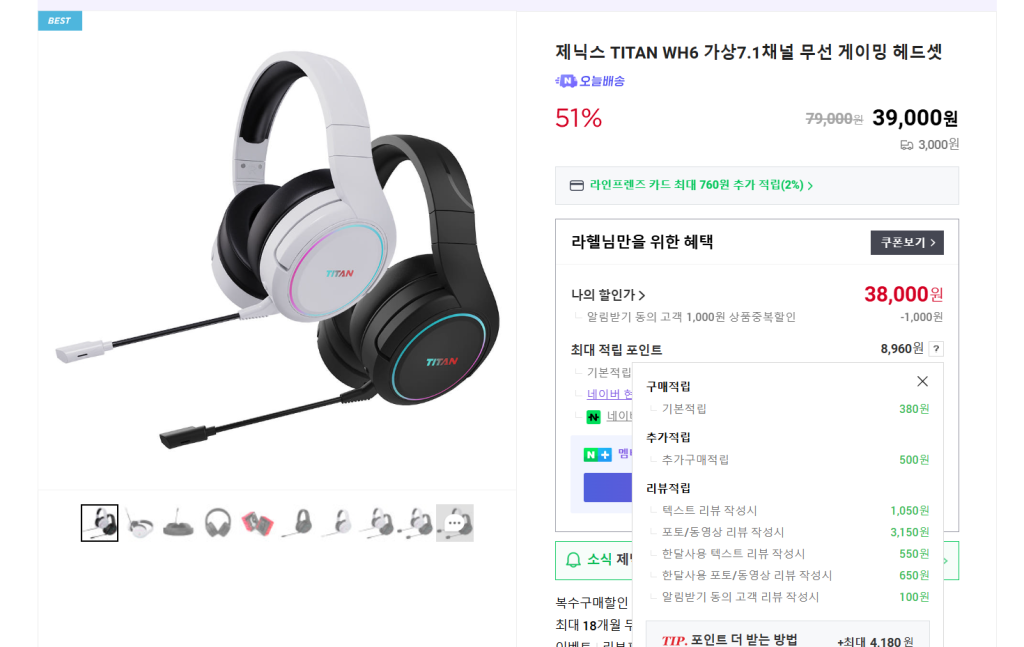Click the green Naver Pay N icon

coord(593,417)
